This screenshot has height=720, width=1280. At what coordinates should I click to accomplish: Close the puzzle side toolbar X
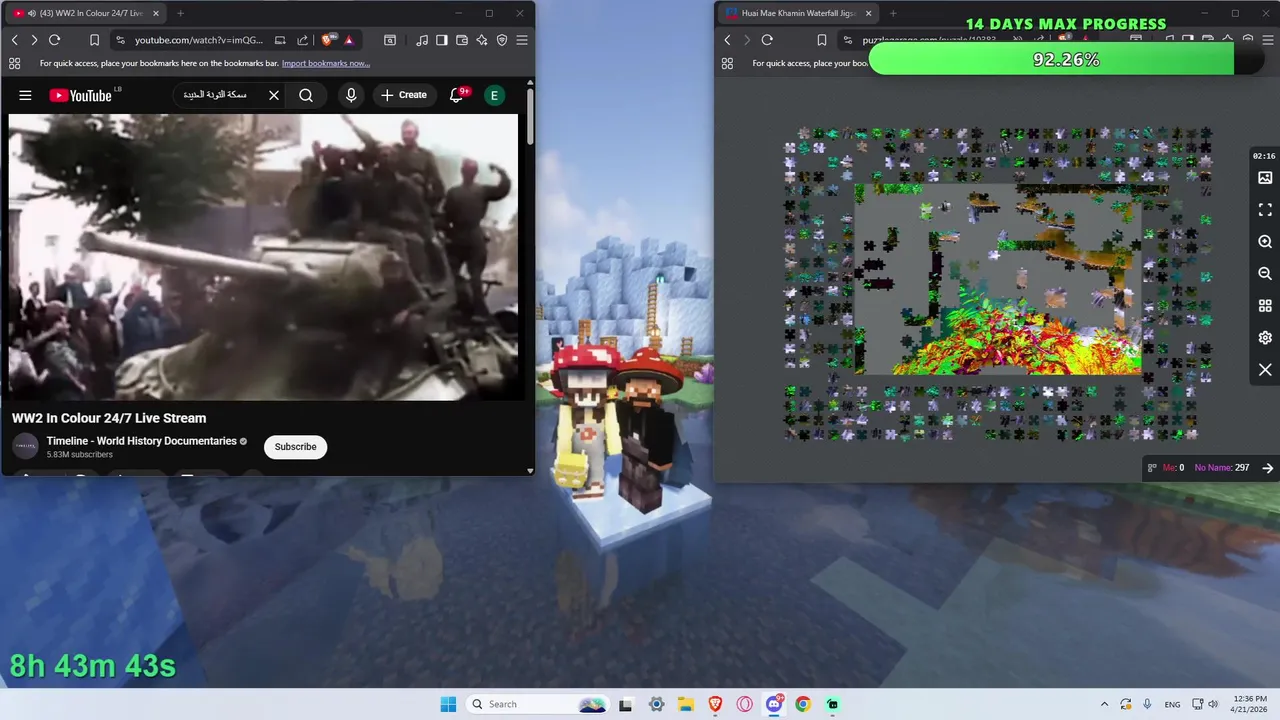[1265, 370]
